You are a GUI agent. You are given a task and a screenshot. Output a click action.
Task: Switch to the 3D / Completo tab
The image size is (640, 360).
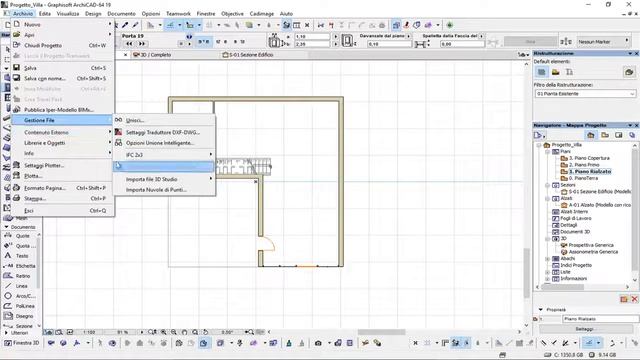tap(152, 55)
